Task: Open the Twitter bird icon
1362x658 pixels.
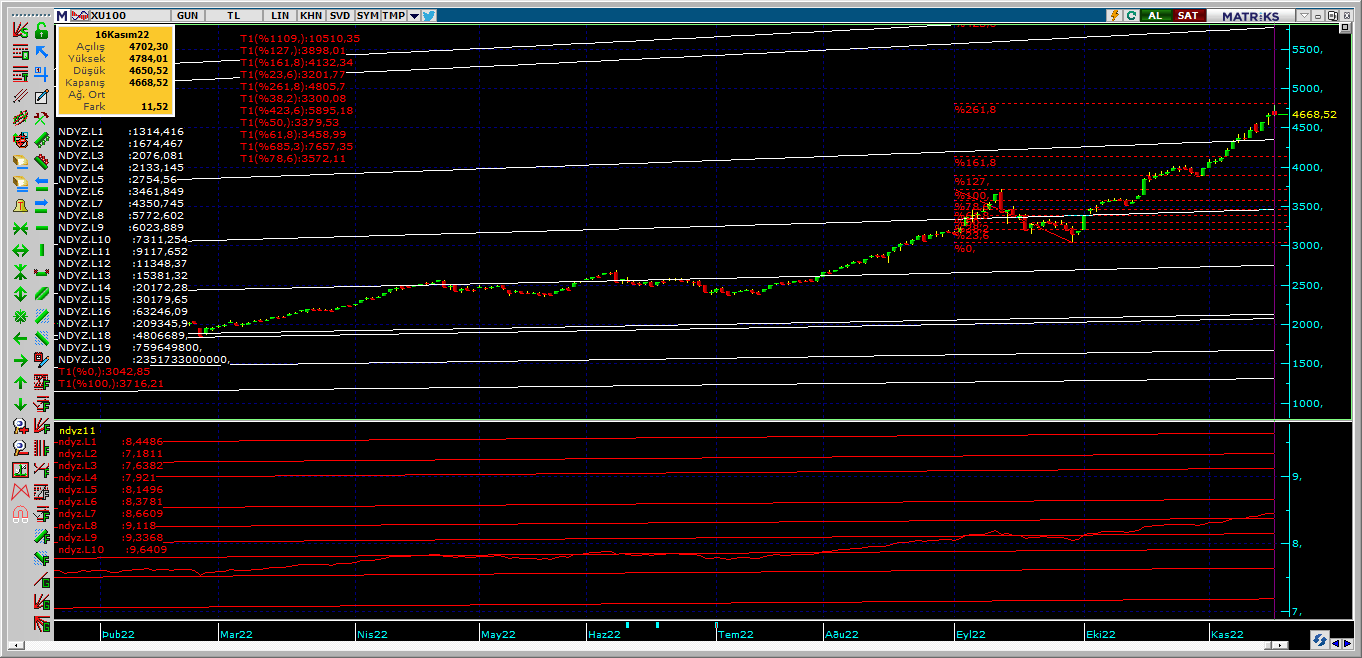Action: click(428, 16)
